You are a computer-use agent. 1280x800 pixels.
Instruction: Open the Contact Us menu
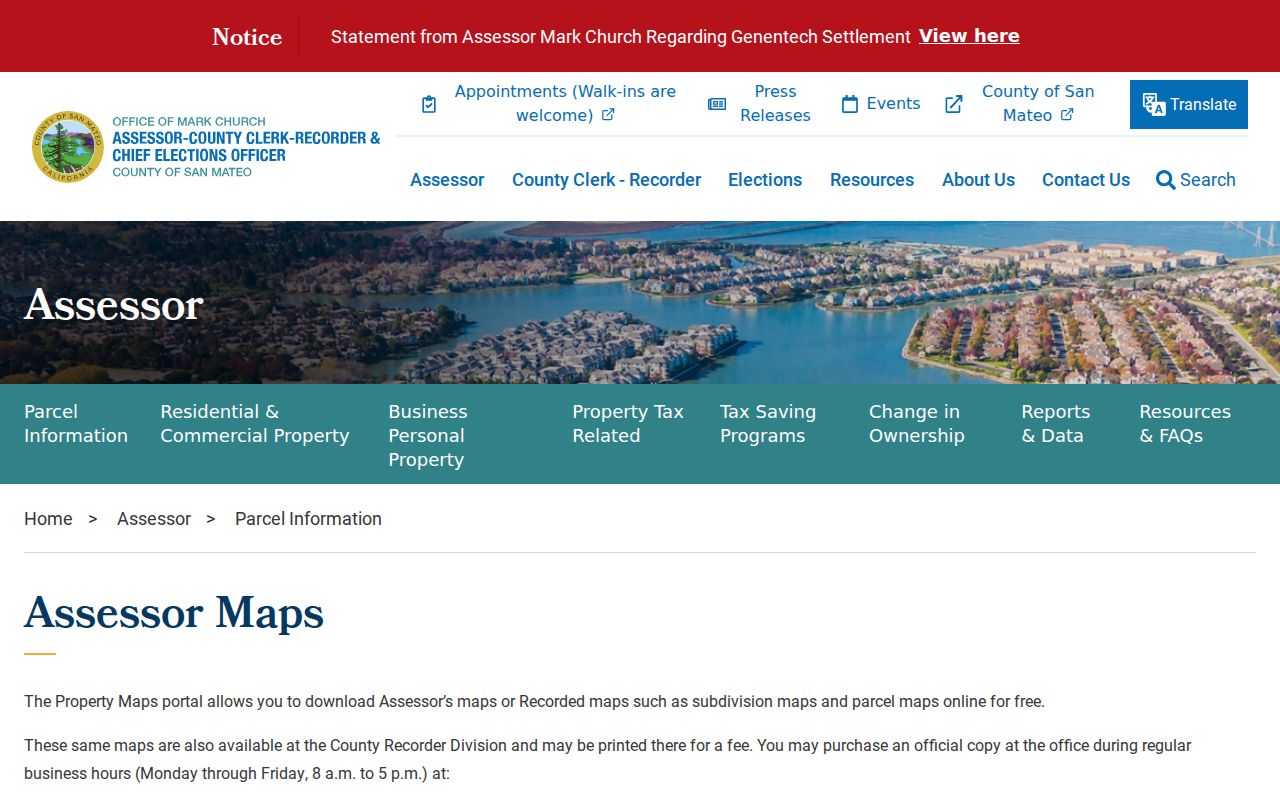pyautogui.click(x=1086, y=180)
